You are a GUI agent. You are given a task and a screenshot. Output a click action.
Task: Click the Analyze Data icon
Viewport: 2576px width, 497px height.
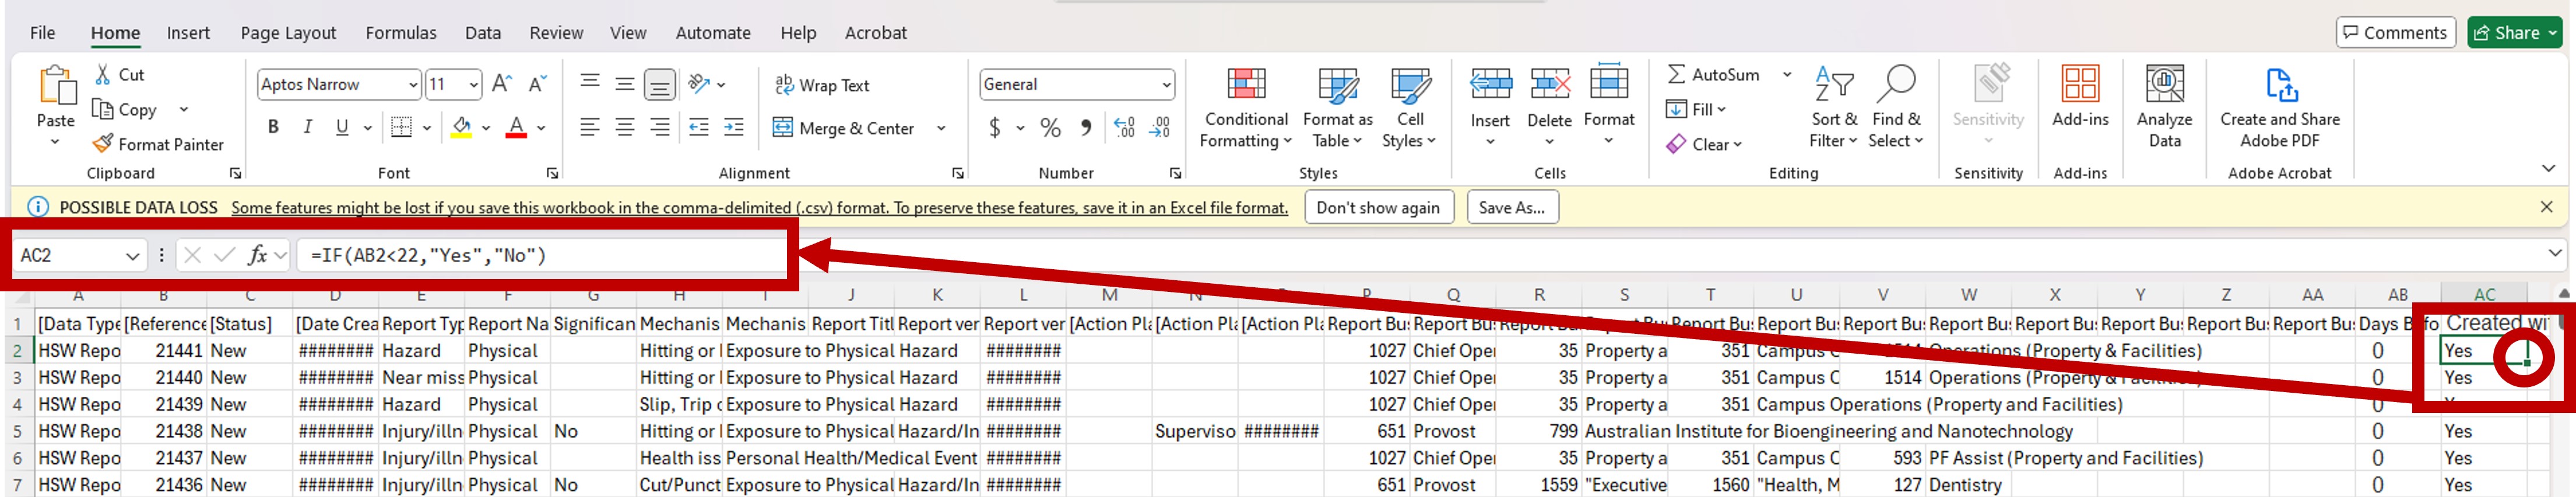[2165, 83]
